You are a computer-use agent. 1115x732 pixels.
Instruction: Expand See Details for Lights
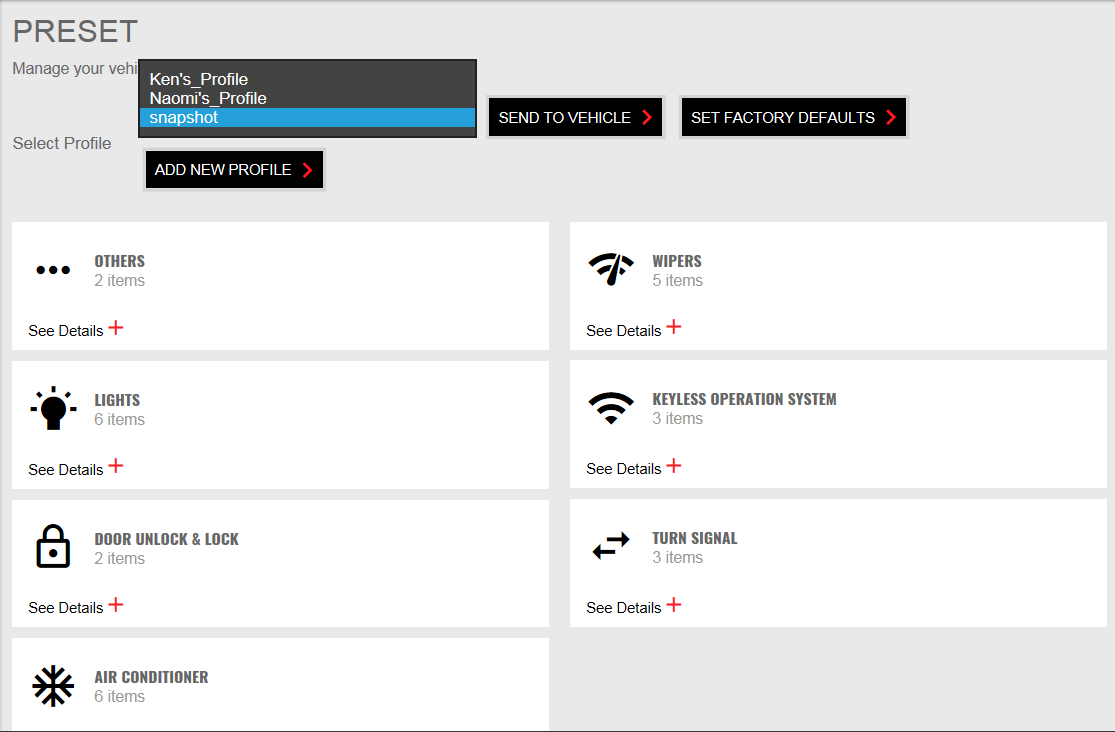point(116,466)
